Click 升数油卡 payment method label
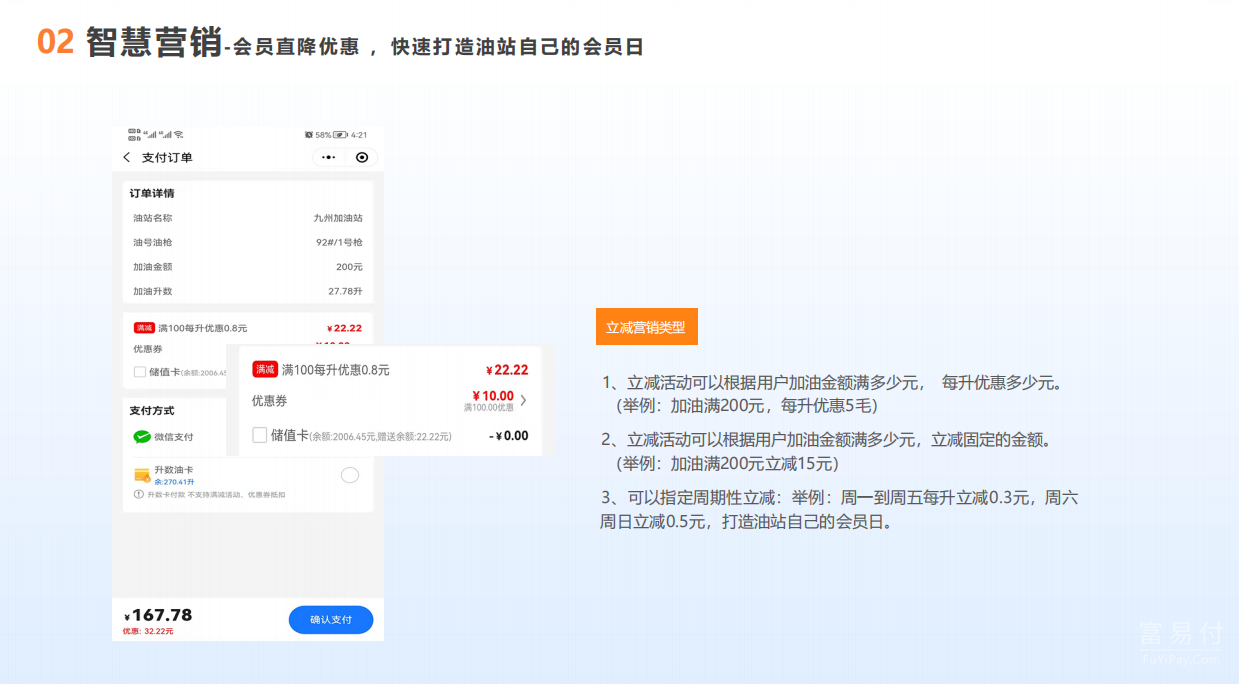 (x=174, y=470)
